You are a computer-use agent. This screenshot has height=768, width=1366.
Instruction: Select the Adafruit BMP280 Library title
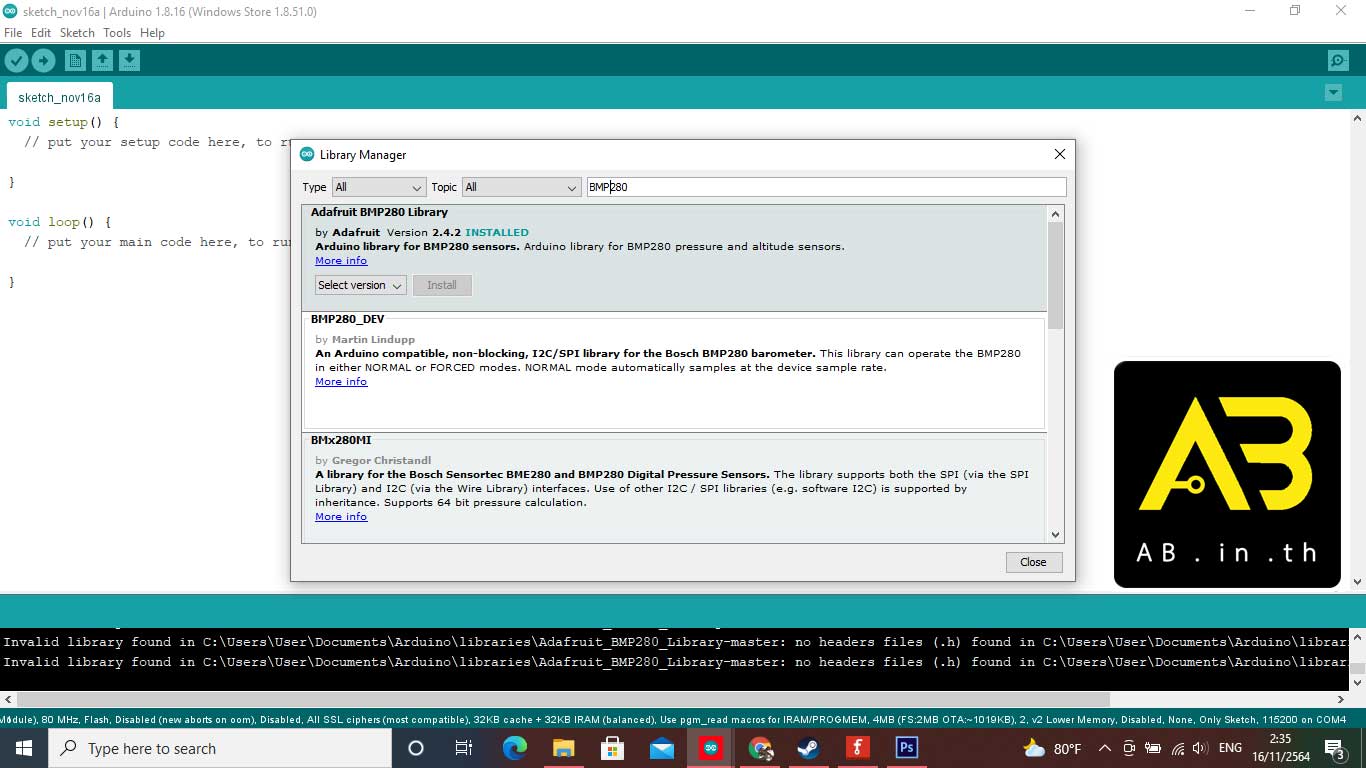point(379,212)
